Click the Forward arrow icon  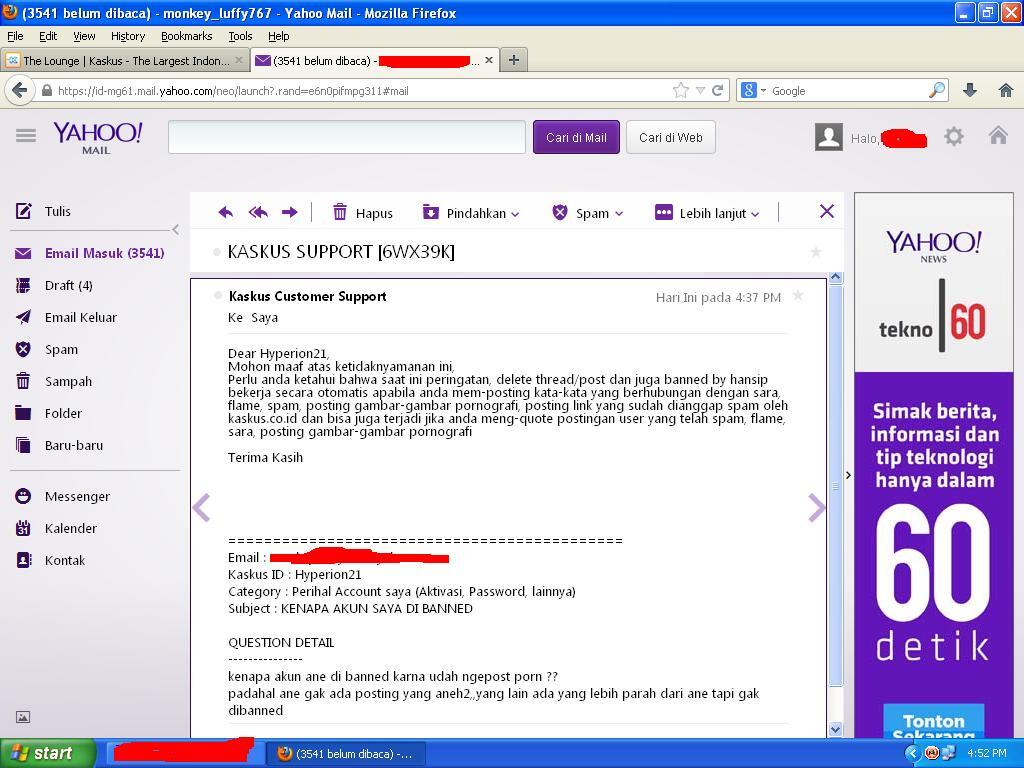(289, 212)
